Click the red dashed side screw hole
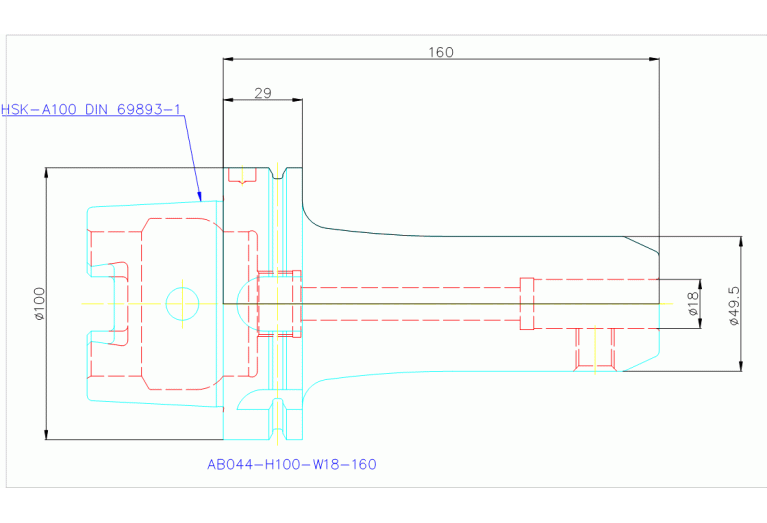Image resolution: width=767 pixels, height=523 pixels. click(595, 347)
